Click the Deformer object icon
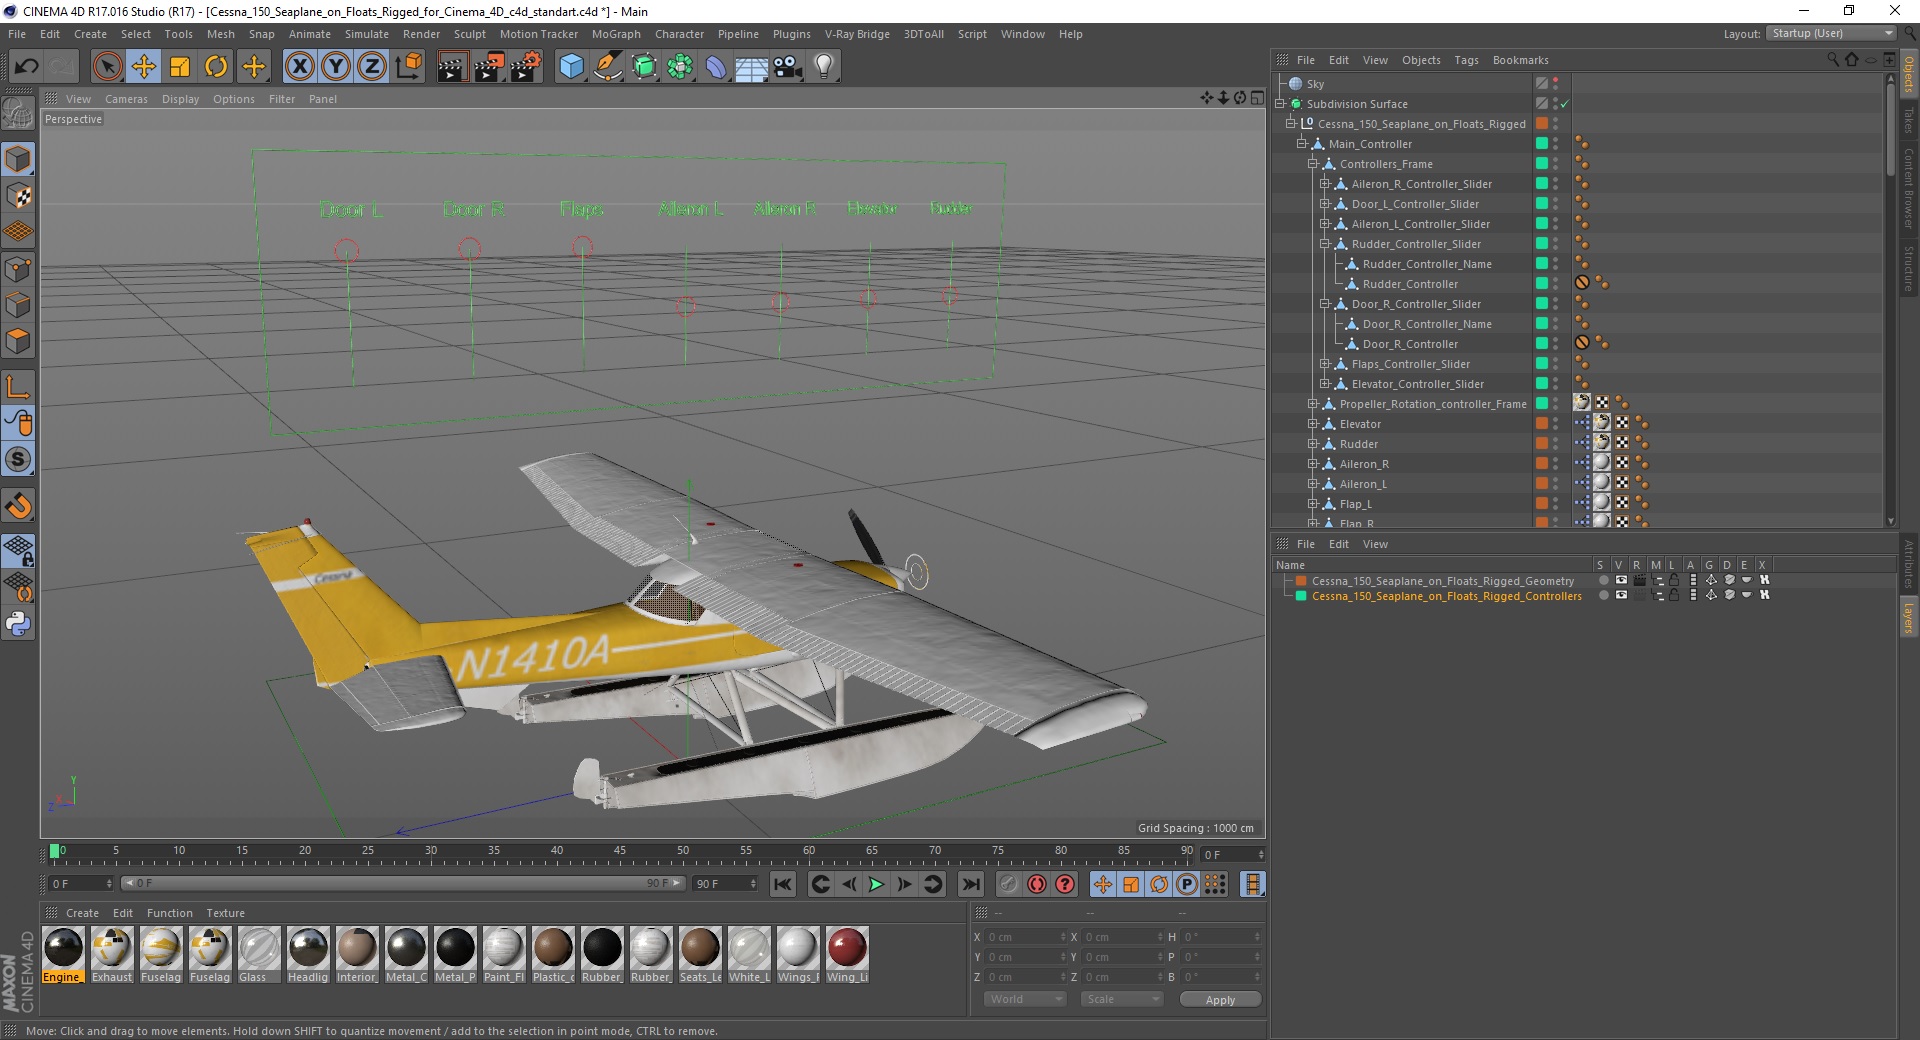The height and width of the screenshot is (1040, 1920). 716,67
